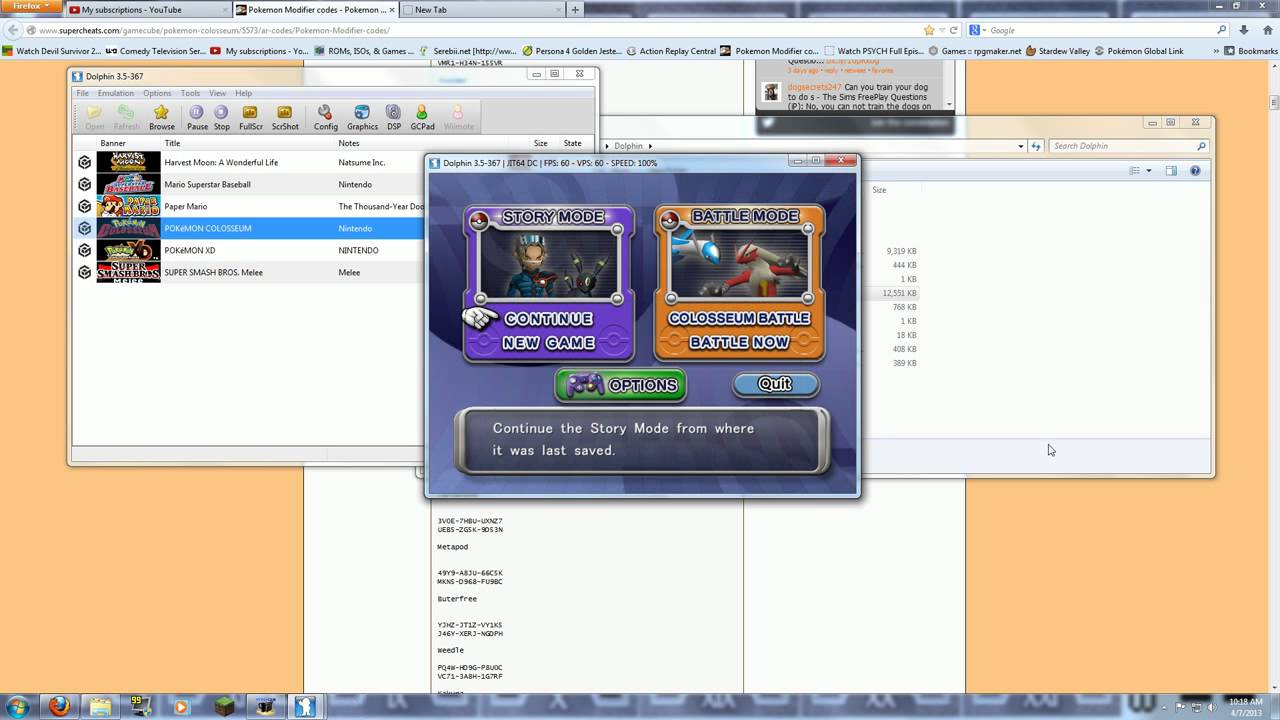The height and width of the screenshot is (720, 1280).
Task: Open Firefox from the taskbar
Action: (59, 706)
